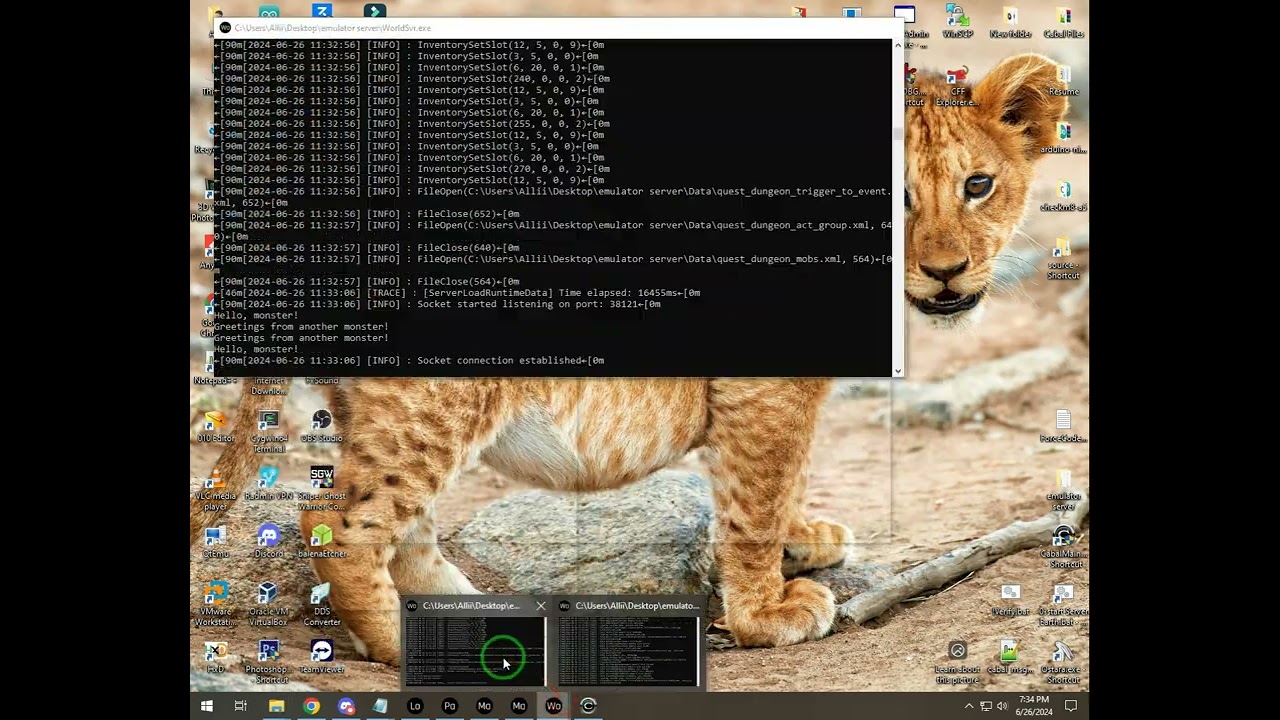Select the TeamViewer desktop icon
This screenshot has width=1280, height=720.
coord(321,657)
